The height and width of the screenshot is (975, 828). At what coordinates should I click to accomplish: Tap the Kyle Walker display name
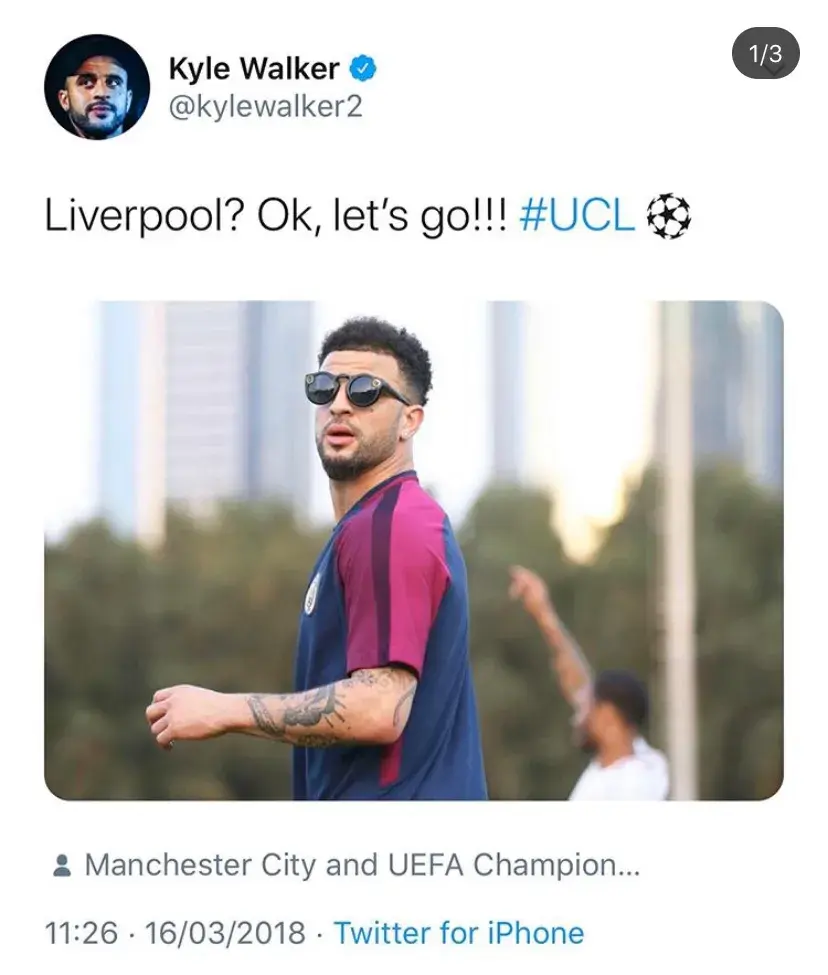(x=254, y=68)
